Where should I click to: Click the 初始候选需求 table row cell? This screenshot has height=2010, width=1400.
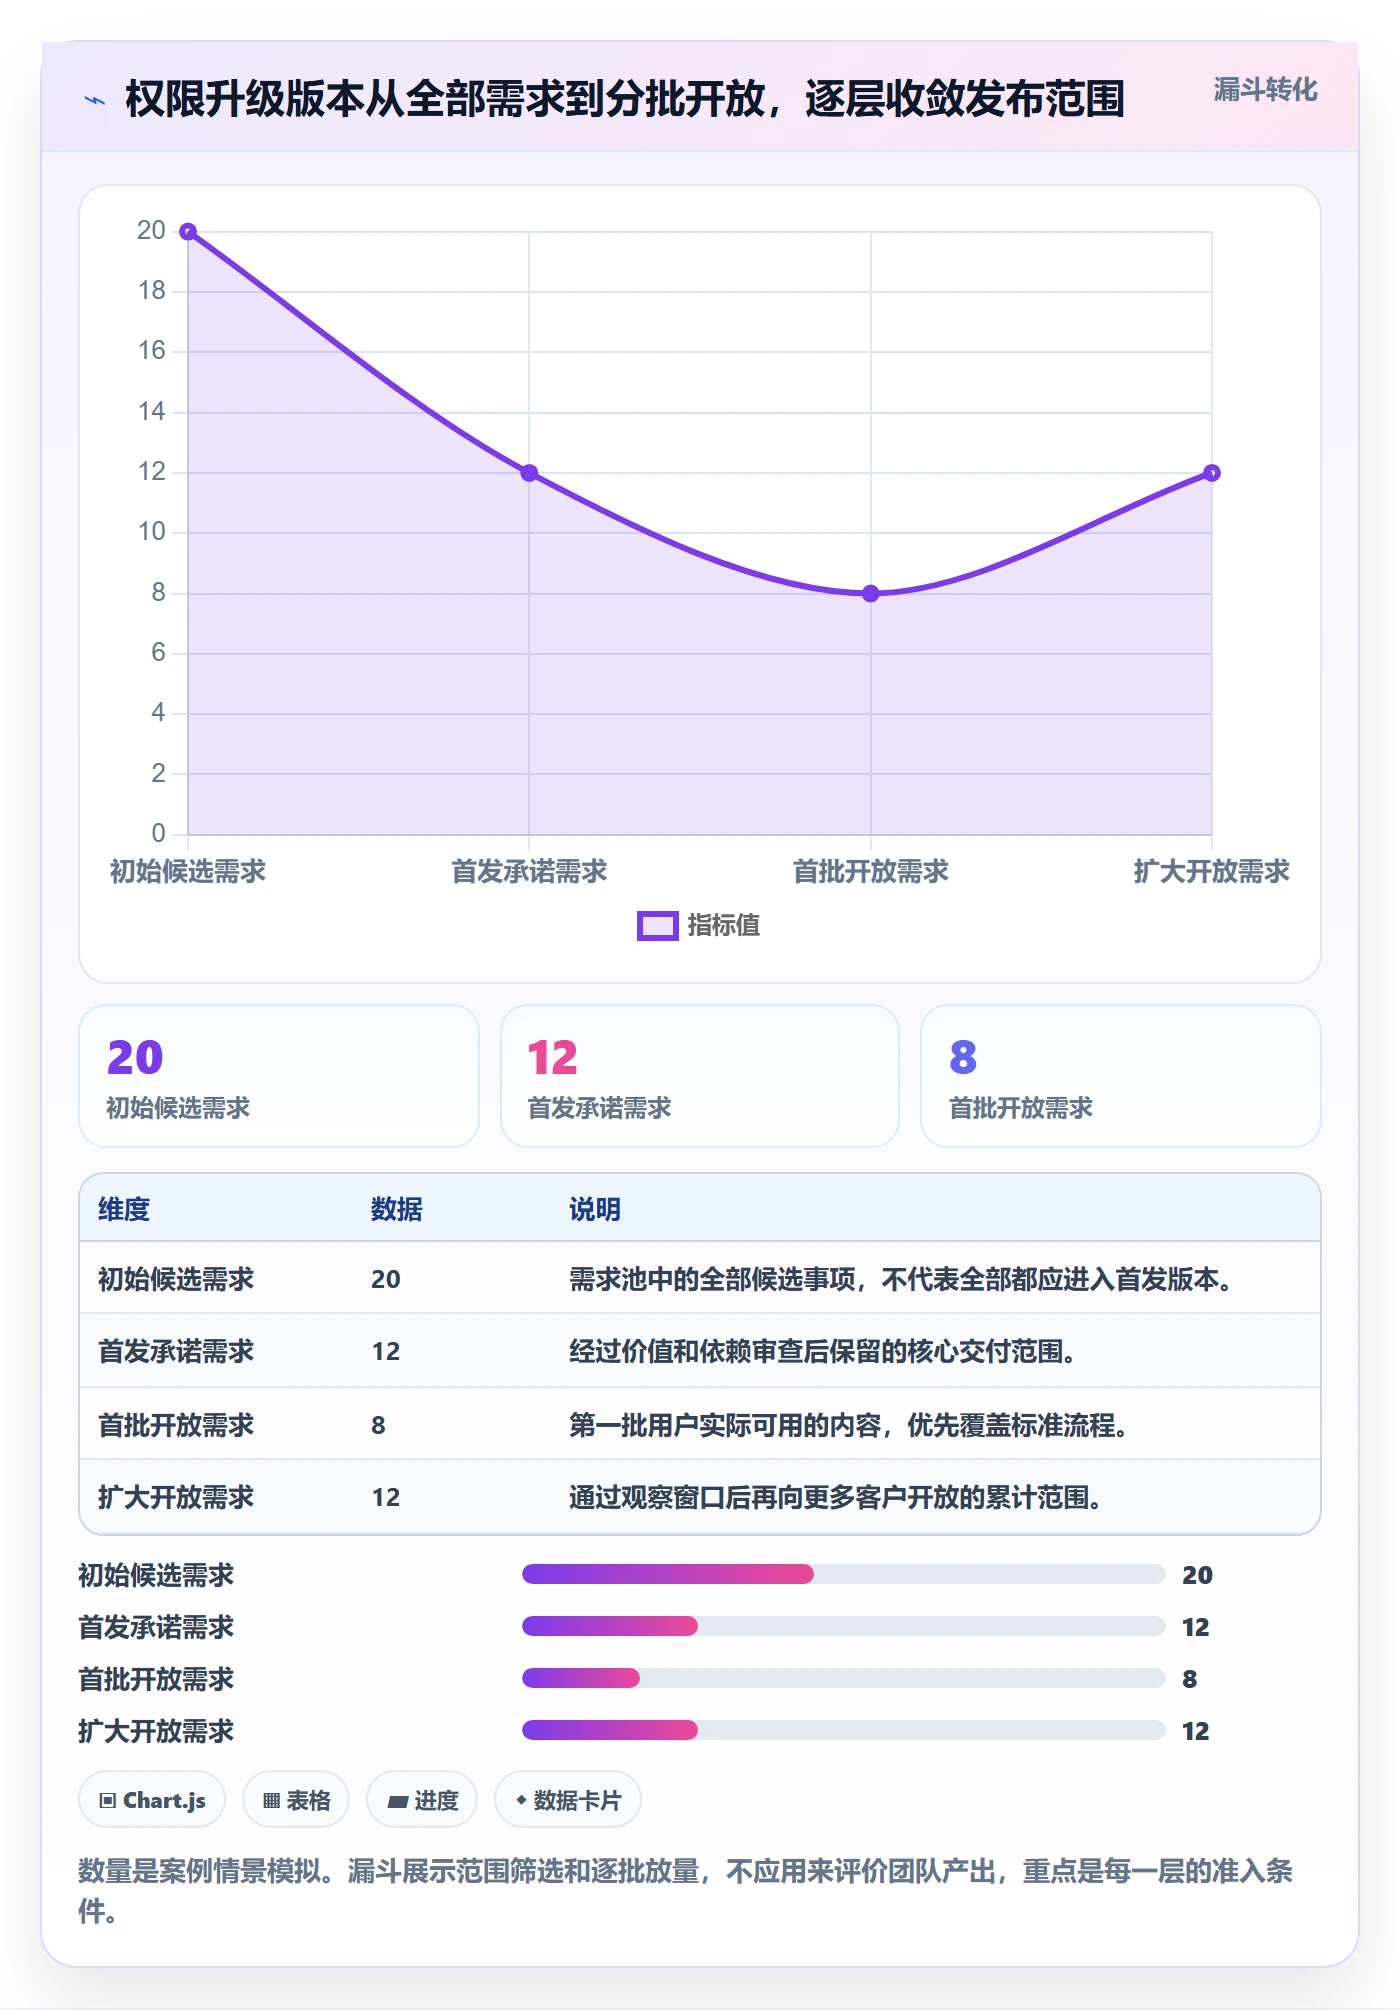tap(176, 1279)
